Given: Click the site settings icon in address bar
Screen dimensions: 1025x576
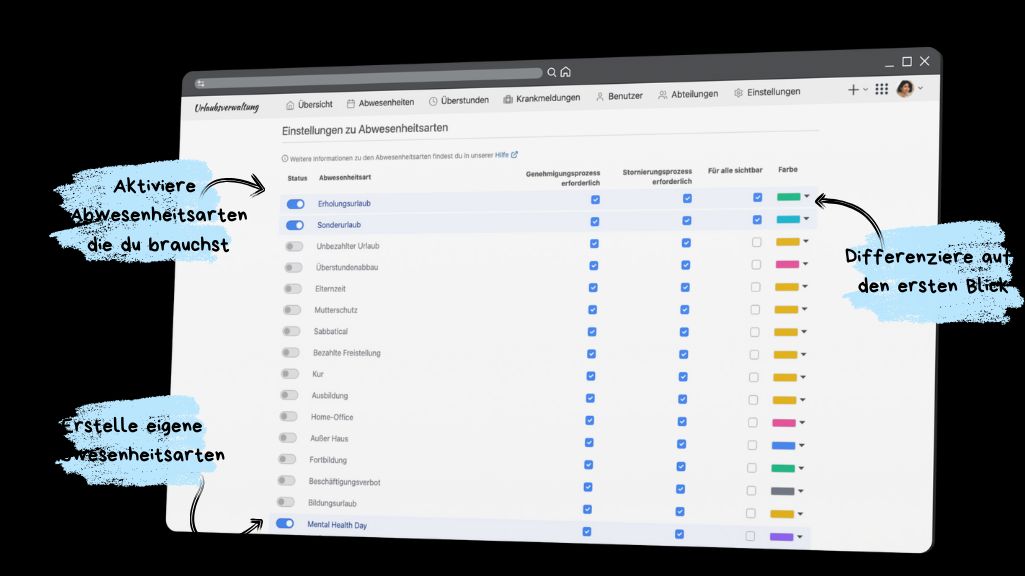Looking at the screenshot, I should coord(201,84).
